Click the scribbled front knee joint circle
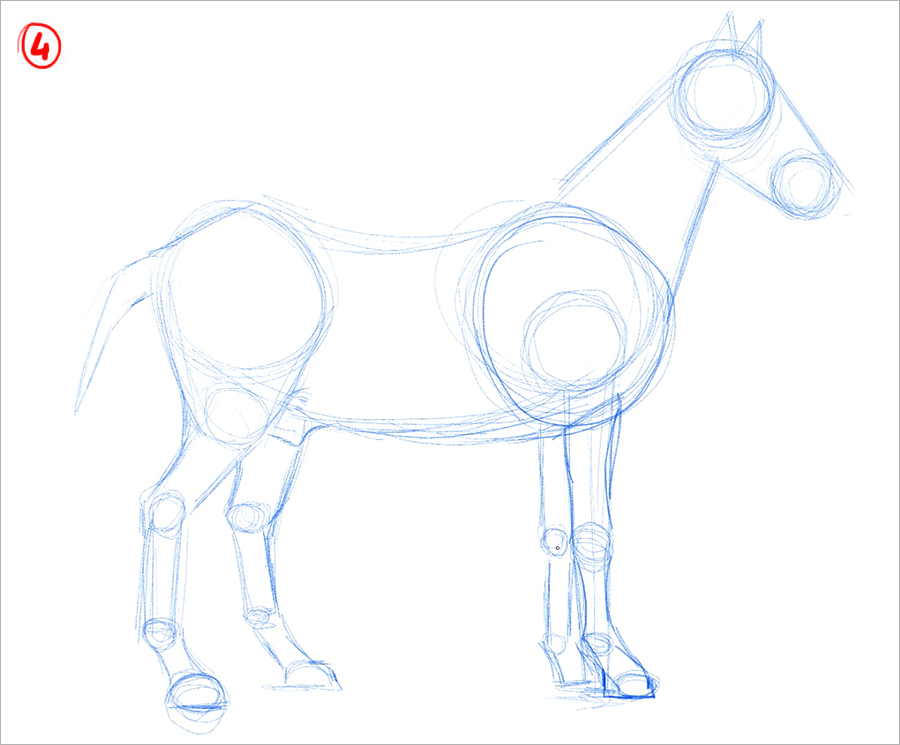This screenshot has width=900, height=745. click(x=592, y=546)
